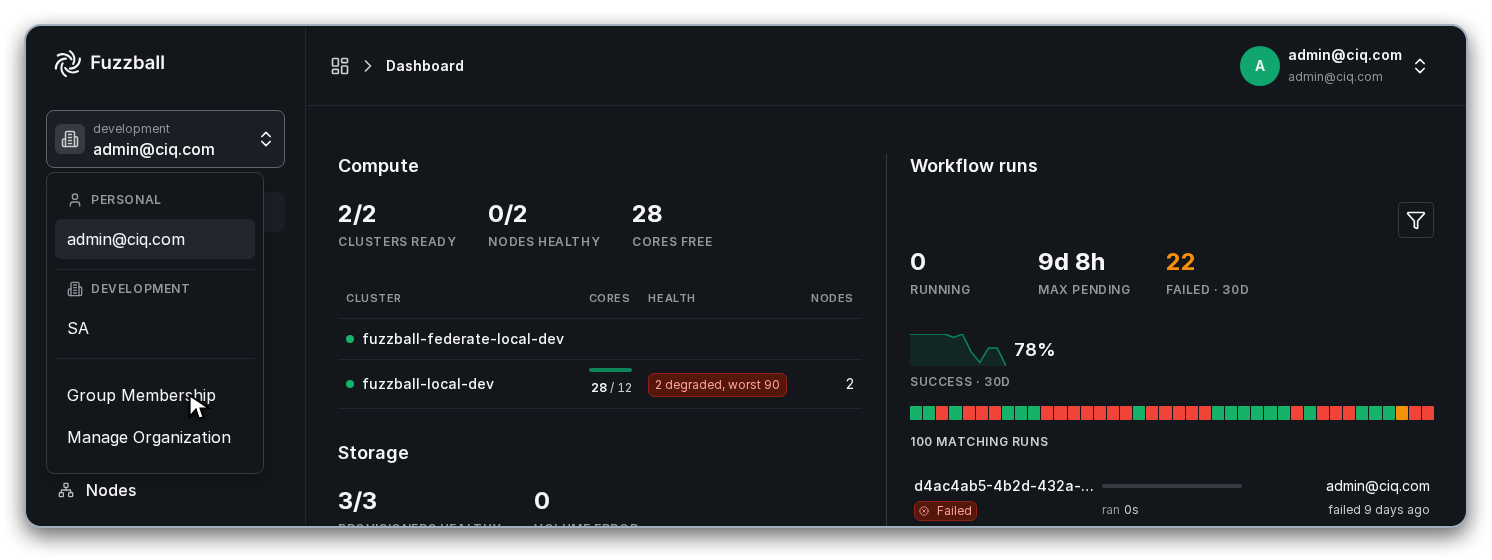Click the 2/2 clusters ready value
1492x560 pixels.
(x=357, y=214)
